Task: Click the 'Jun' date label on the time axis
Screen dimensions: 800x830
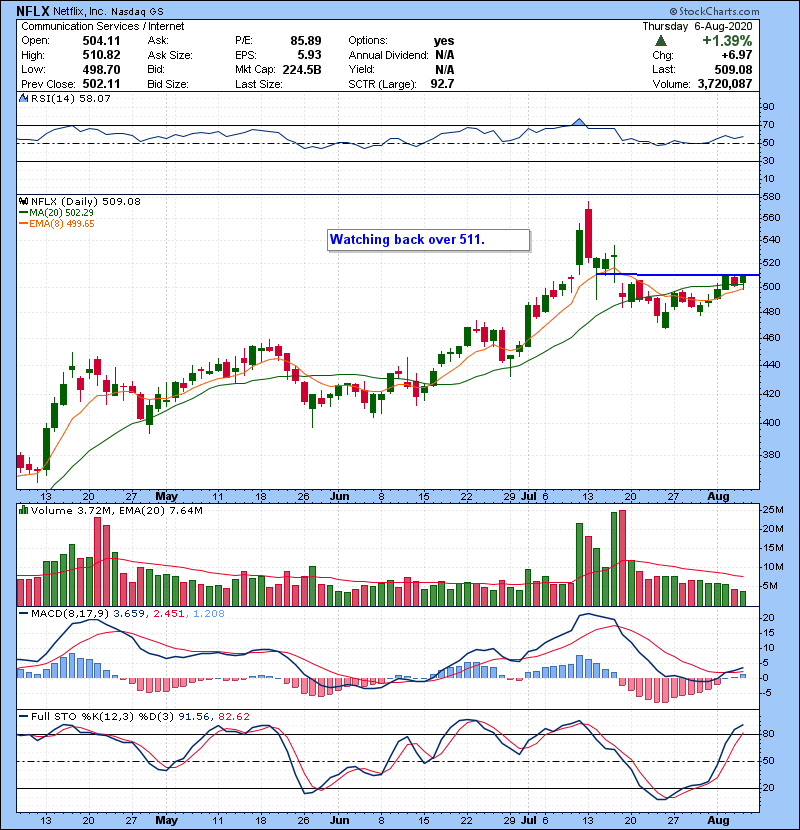Action: tap(340, 495)
